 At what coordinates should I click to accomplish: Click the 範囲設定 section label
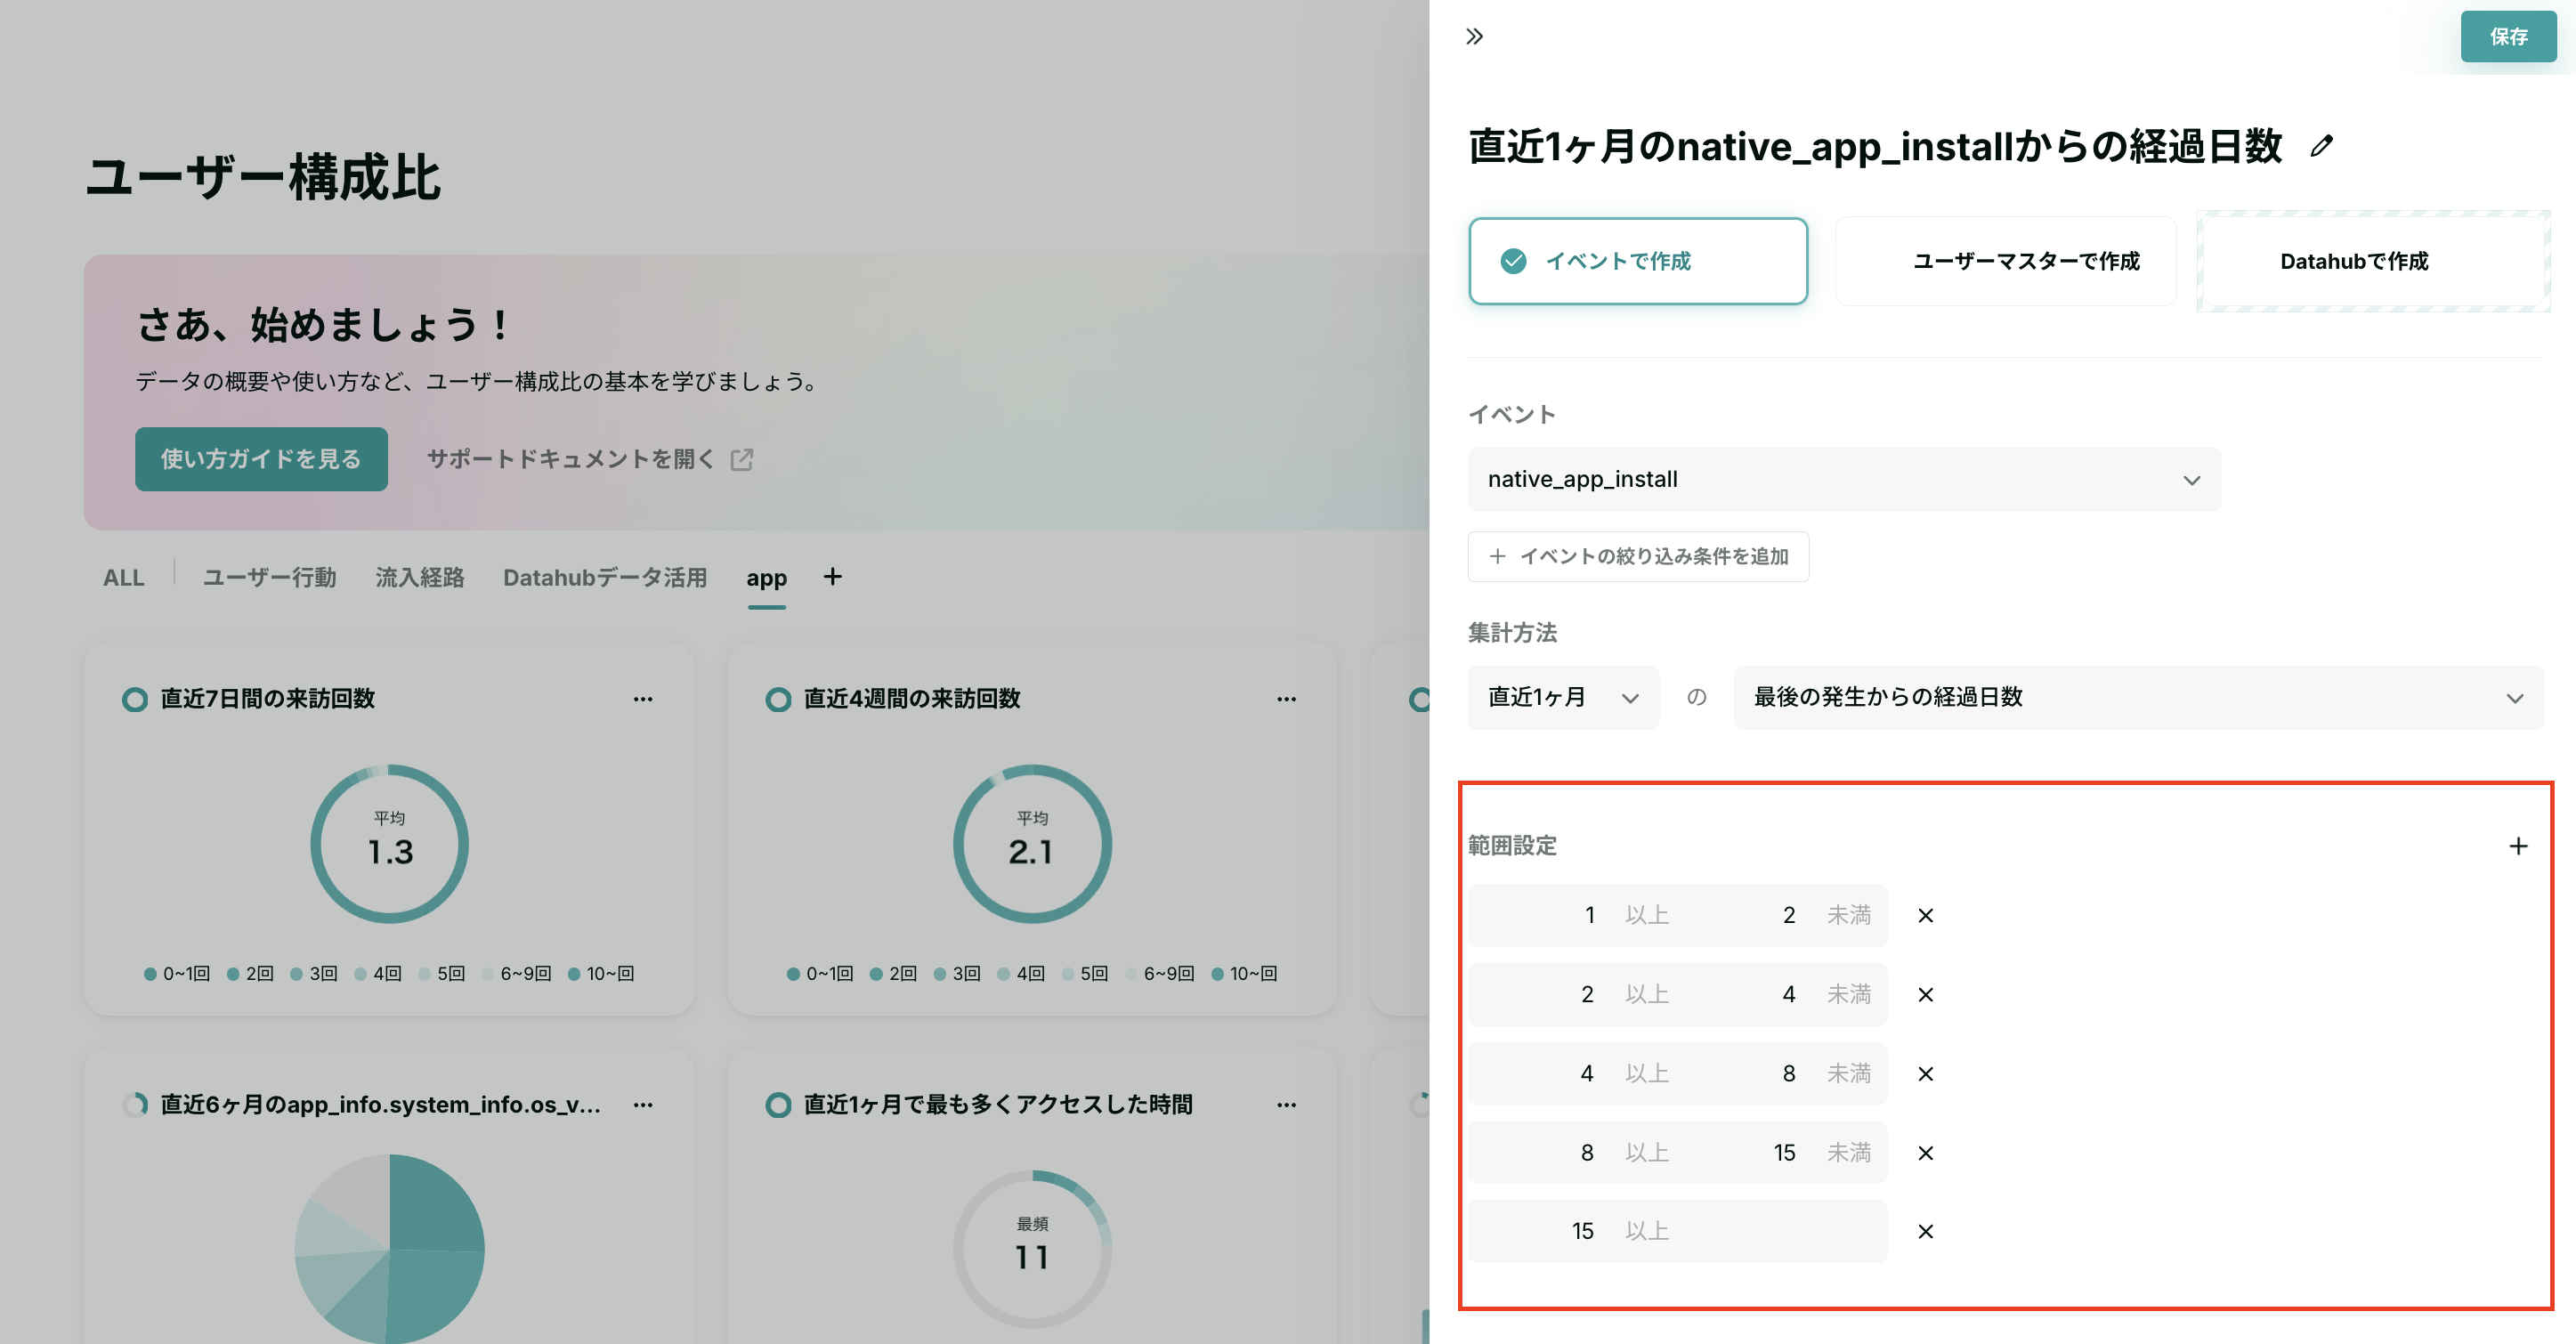[1512, 846]
